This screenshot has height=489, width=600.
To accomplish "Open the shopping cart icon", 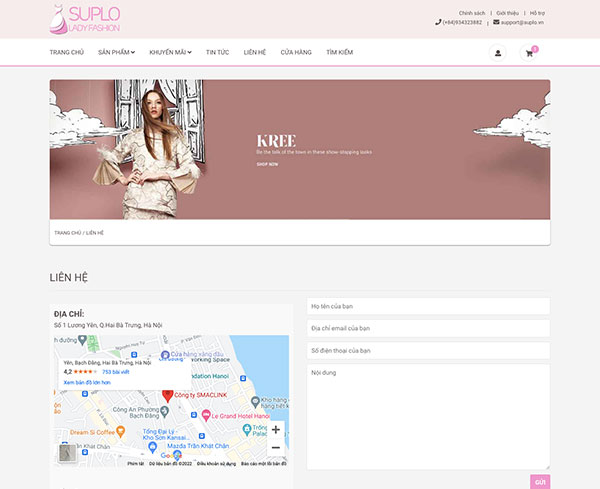I will [x=529, y=53].
